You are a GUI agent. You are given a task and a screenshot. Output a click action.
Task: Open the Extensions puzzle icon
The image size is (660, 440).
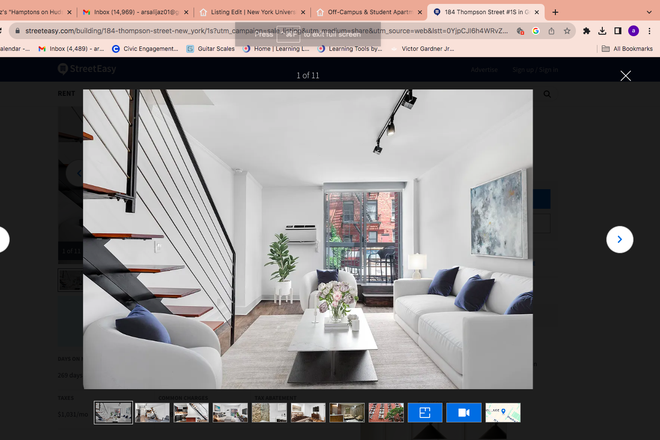coord(586,31)
